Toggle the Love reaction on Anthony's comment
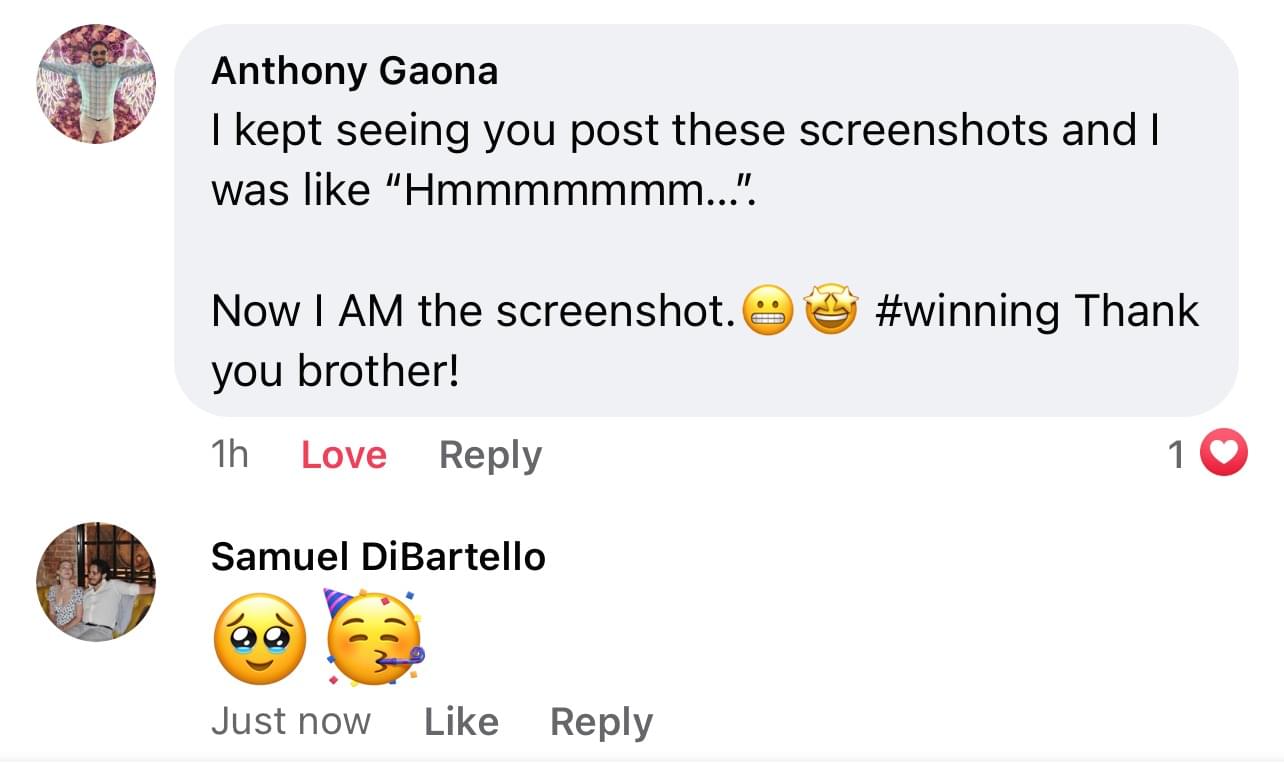 [x=344, y=456]
